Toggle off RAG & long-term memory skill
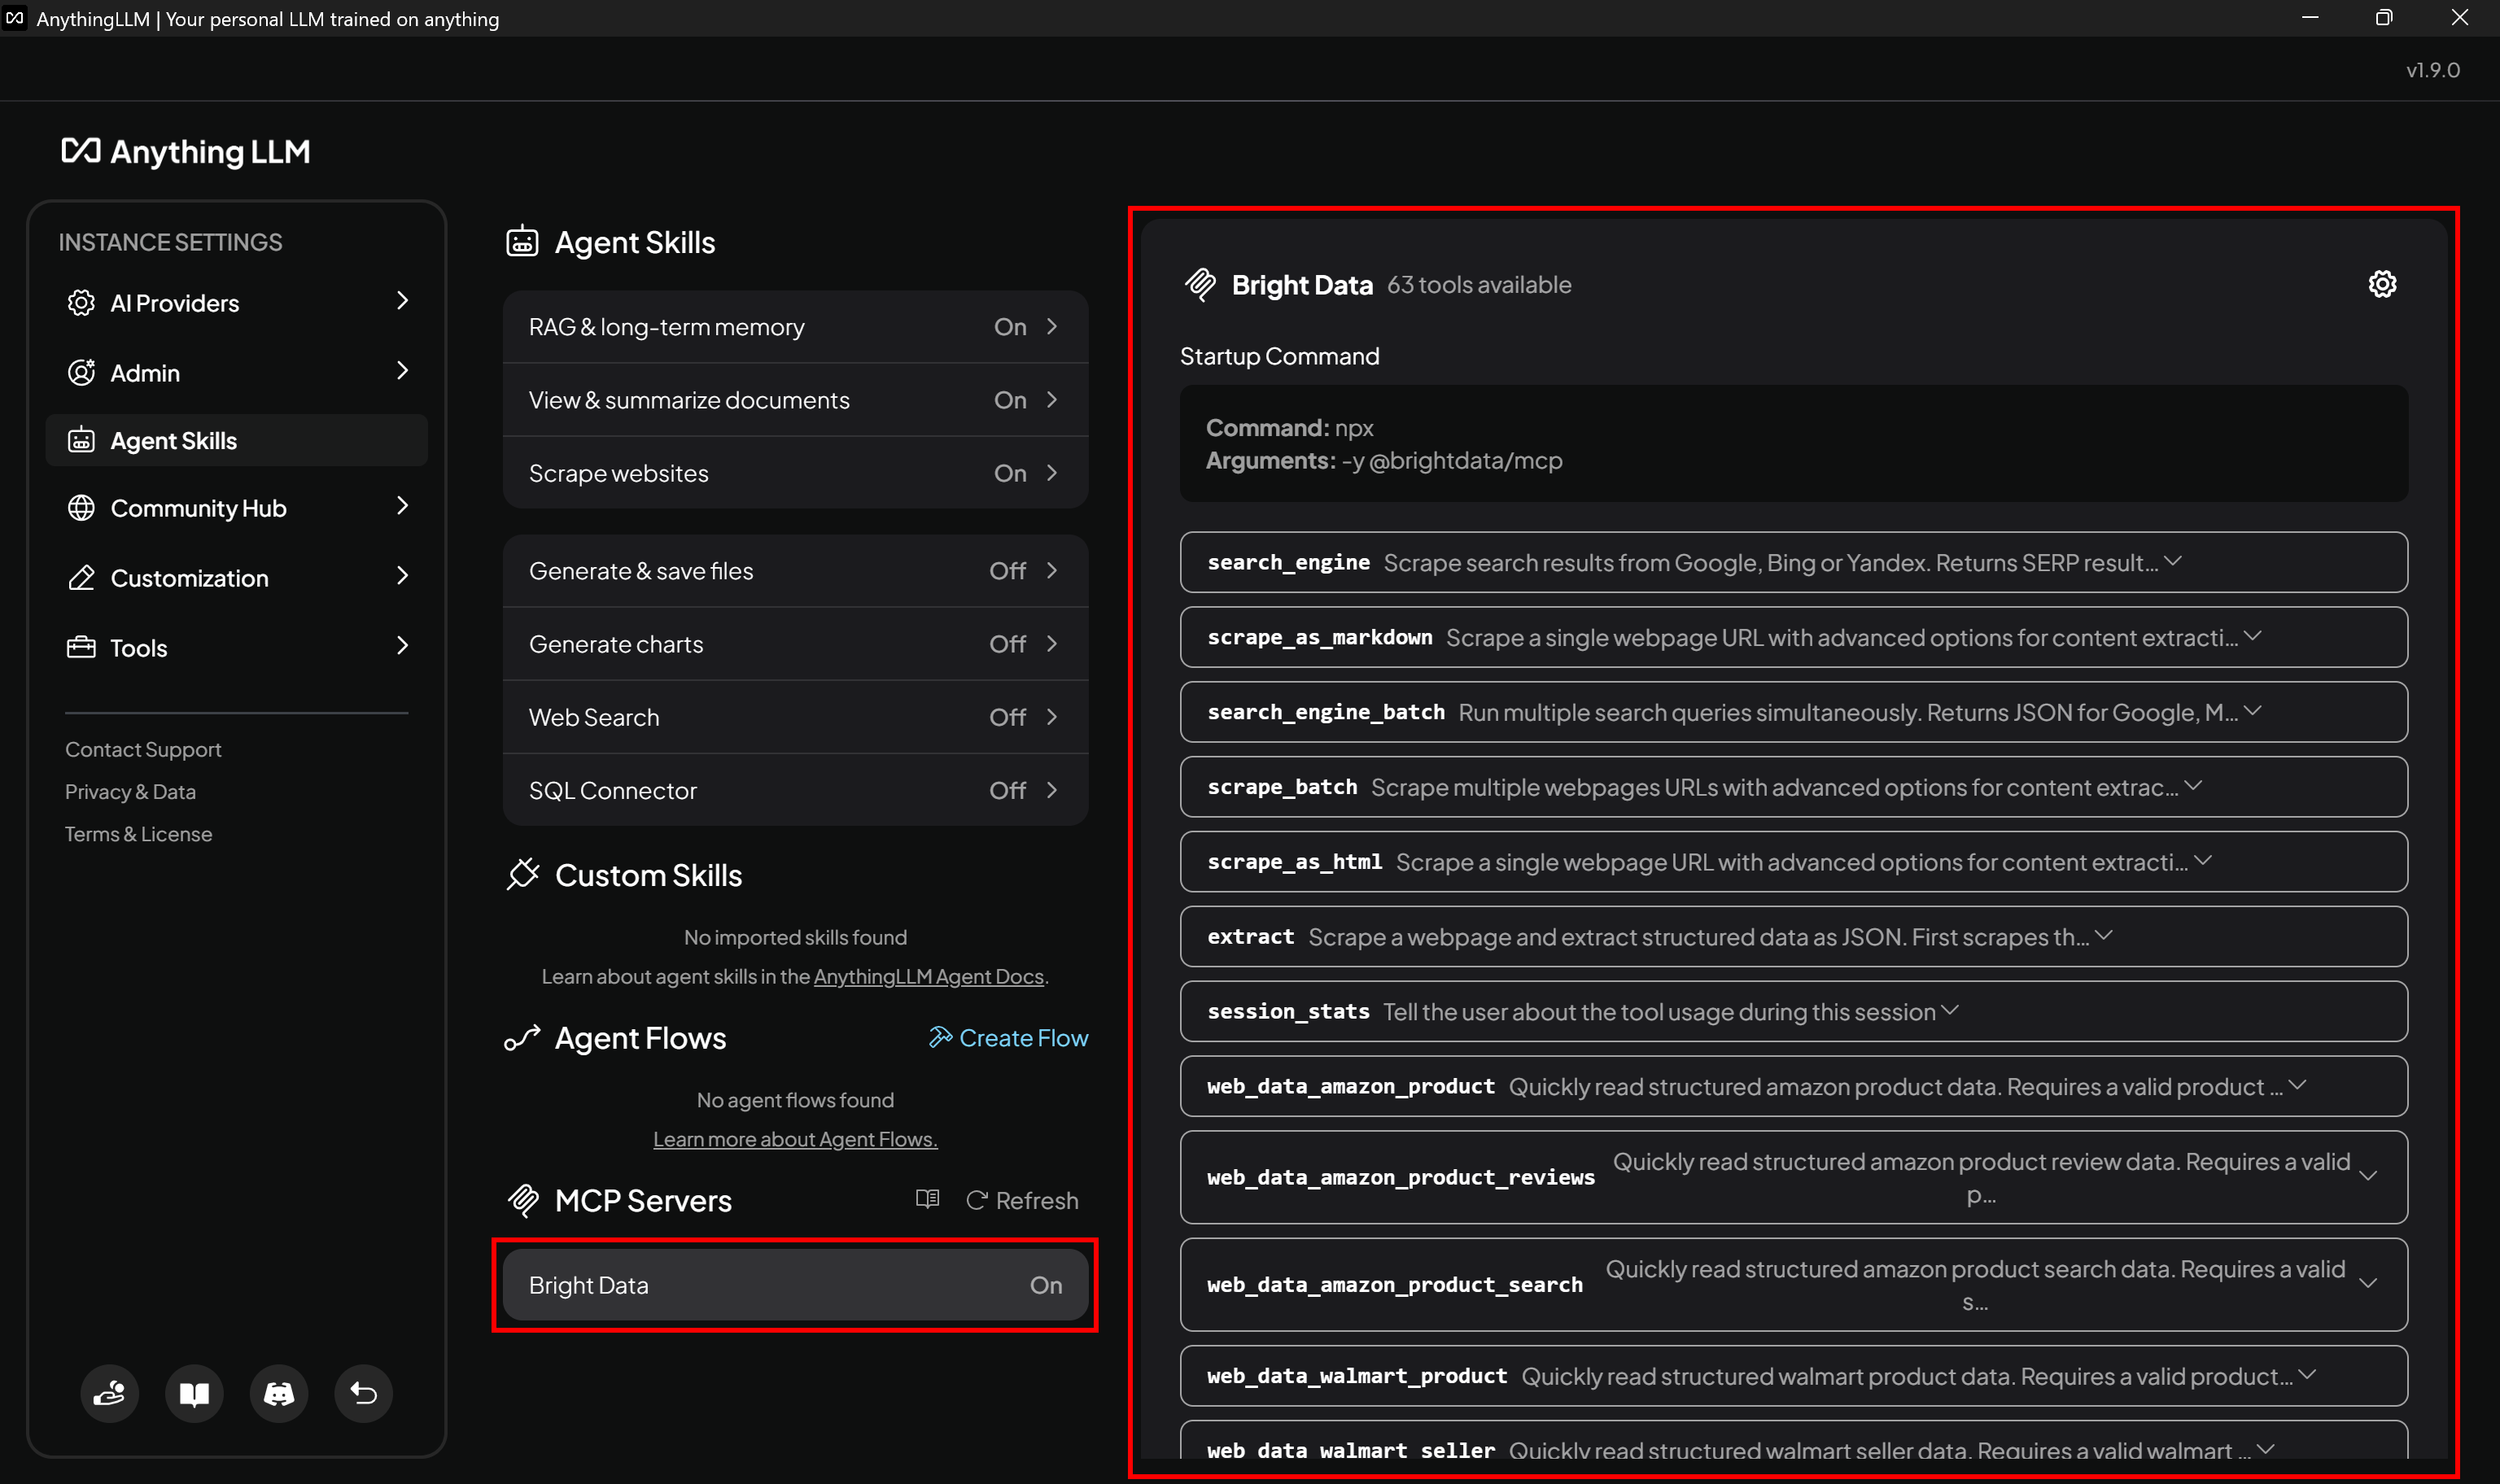This screenshot has width=2500, height=1484. 1010,326
